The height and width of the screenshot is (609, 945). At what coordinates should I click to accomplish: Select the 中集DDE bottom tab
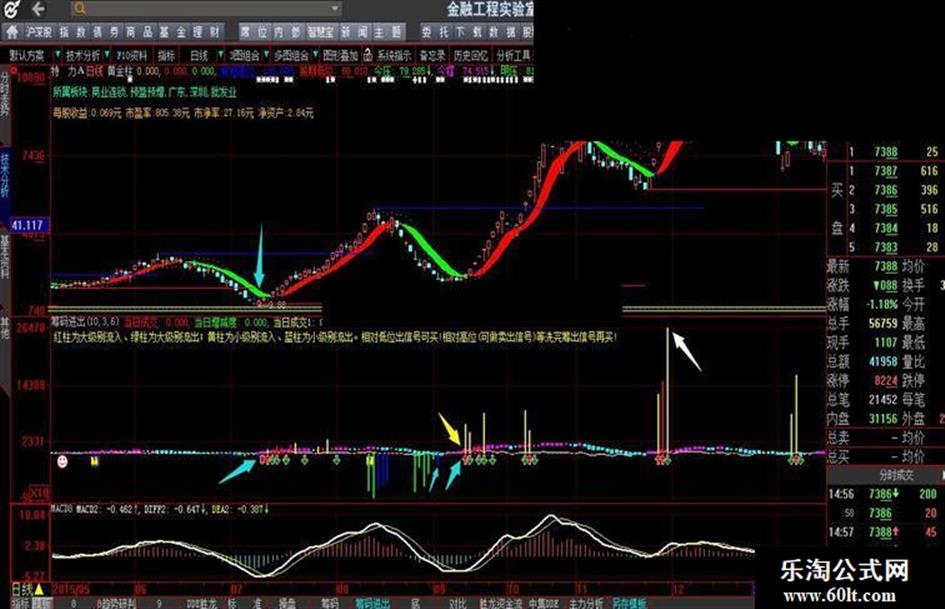point(543,603)
